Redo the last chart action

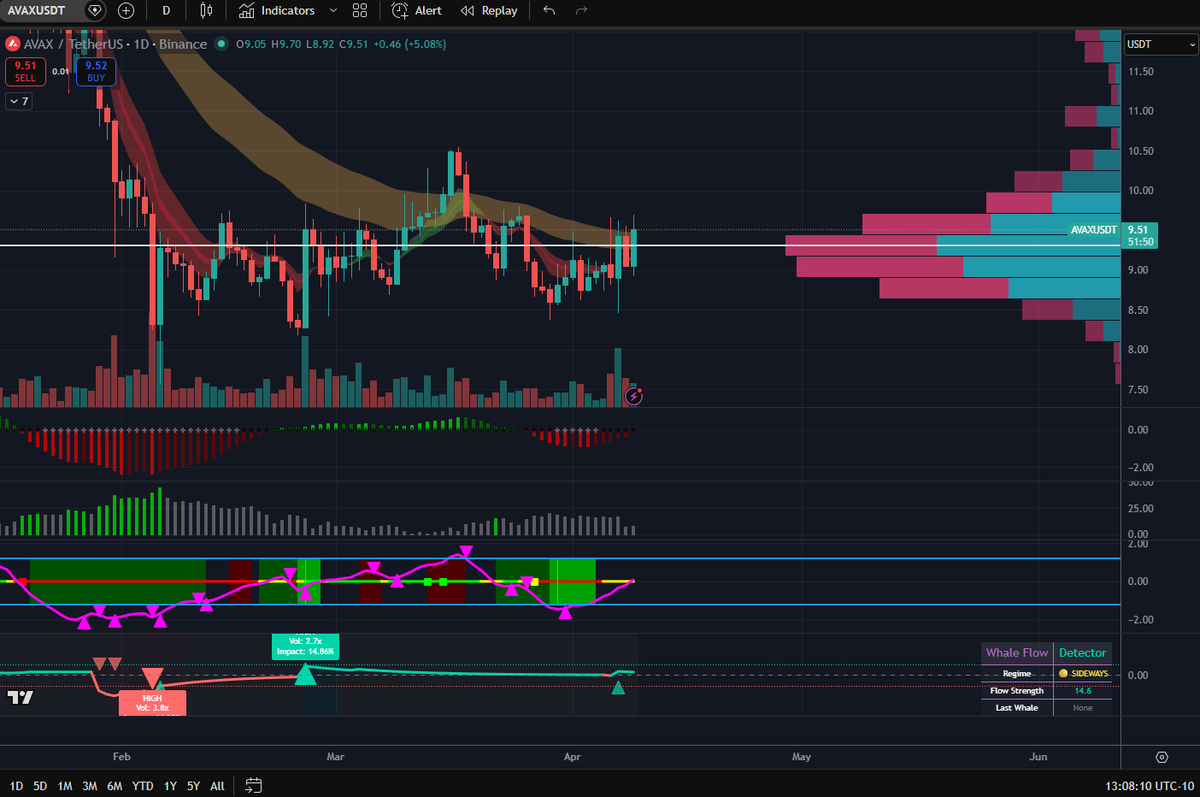(x=581, y=10)
